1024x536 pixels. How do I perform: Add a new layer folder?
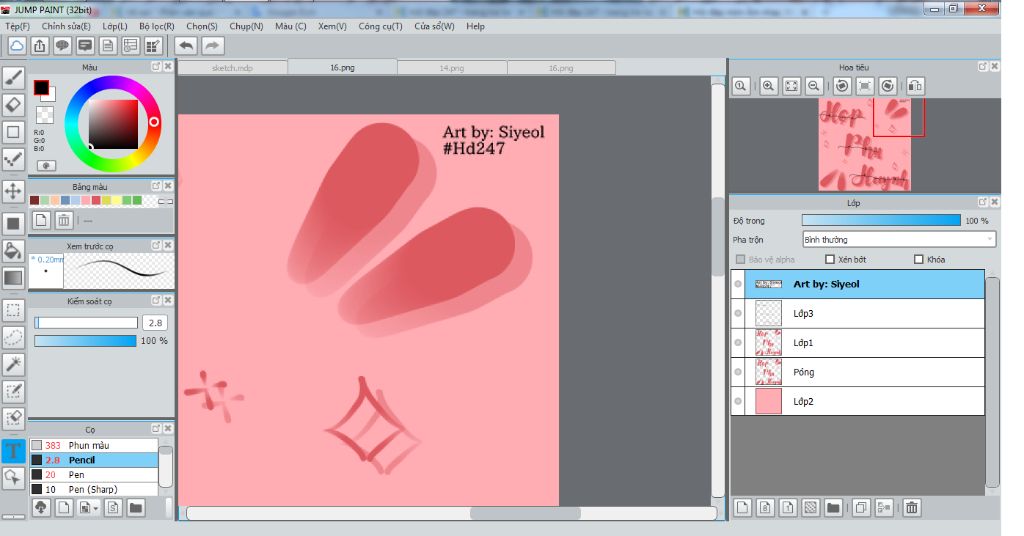pos(833,507)
